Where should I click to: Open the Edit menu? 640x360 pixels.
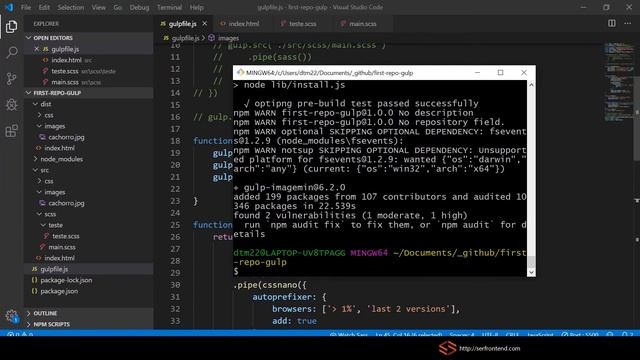[44, 7]
